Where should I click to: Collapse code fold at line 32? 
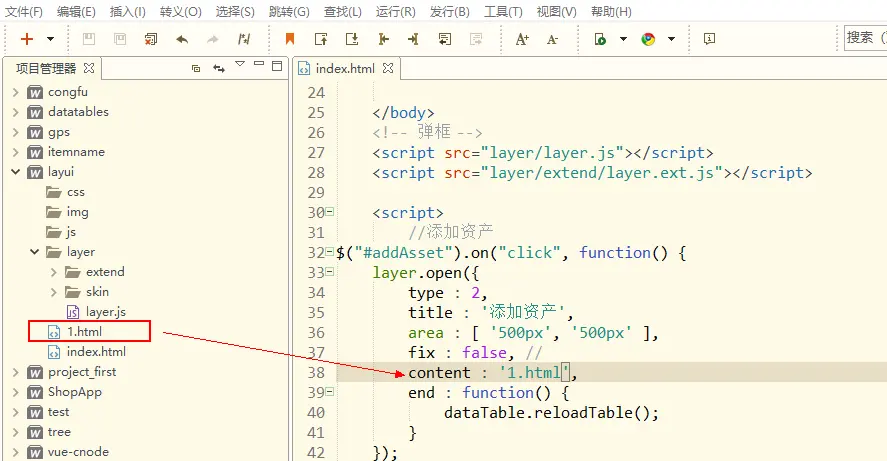[330, 252]
